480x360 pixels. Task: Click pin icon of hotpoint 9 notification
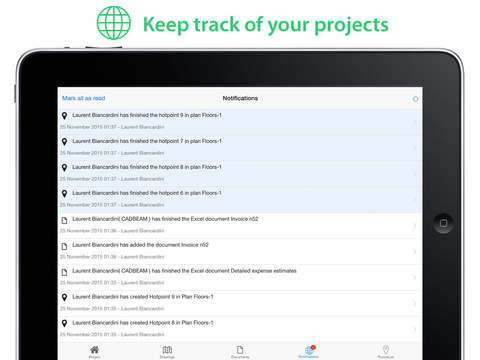pyautogui.click(x=64, y=115)
